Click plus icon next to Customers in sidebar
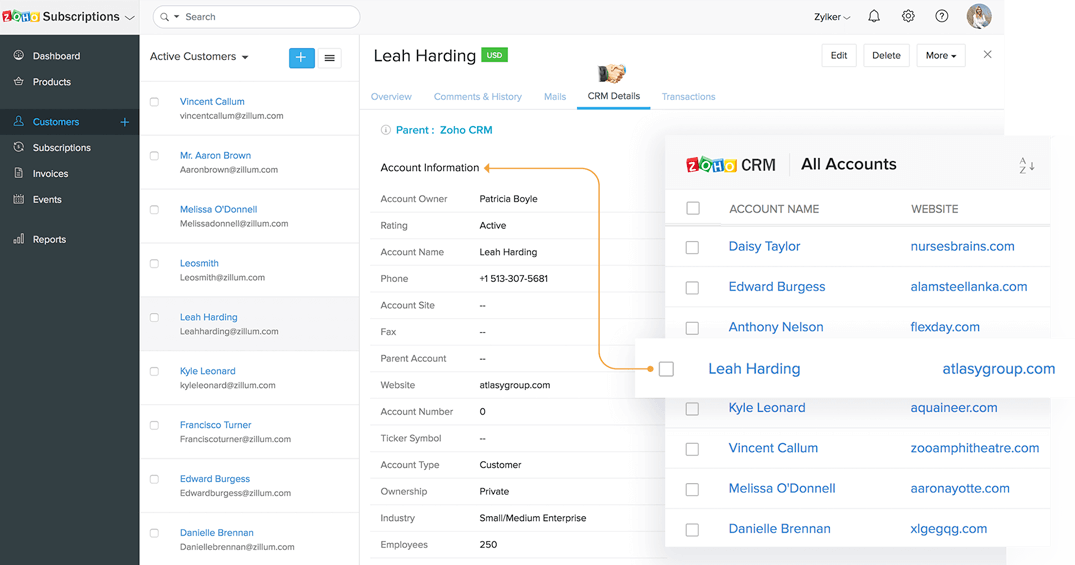The image size is (1075, 565). [125, 122]
